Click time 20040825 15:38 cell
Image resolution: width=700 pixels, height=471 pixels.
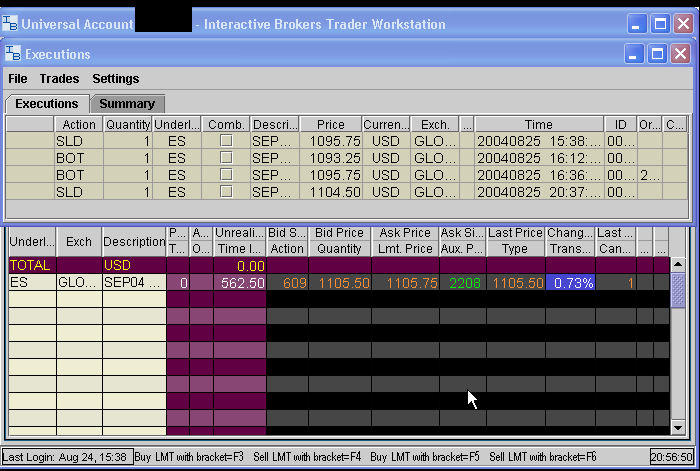pyautogui.click(x=539, y=141)
